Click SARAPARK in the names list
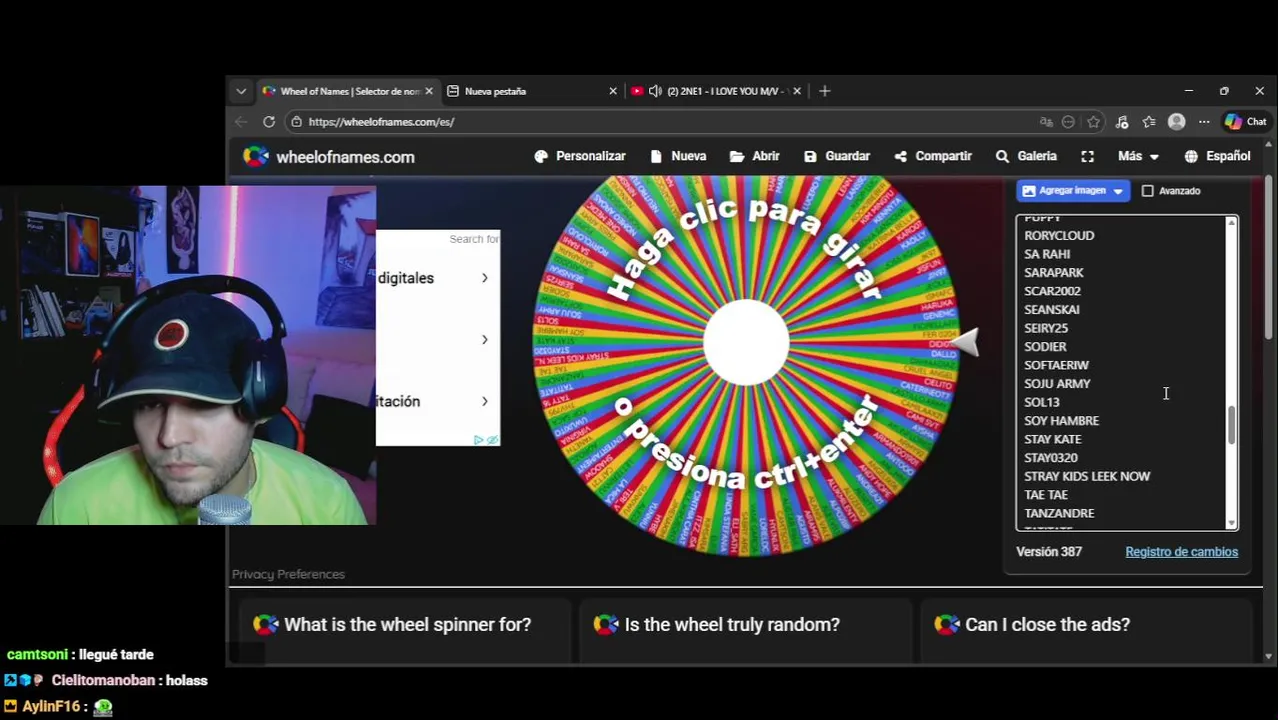The width and height of the screenshot is (1278, 720). coord(1054,272)
